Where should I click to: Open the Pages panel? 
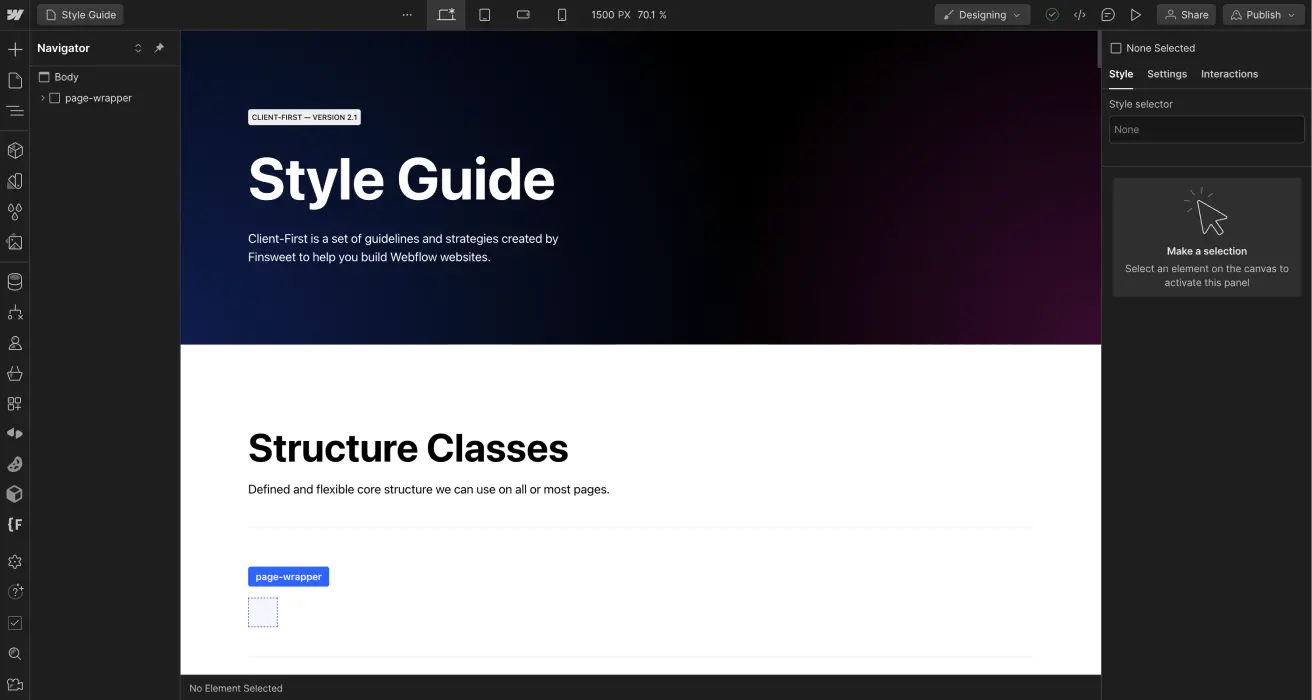(x=15, y=79)
